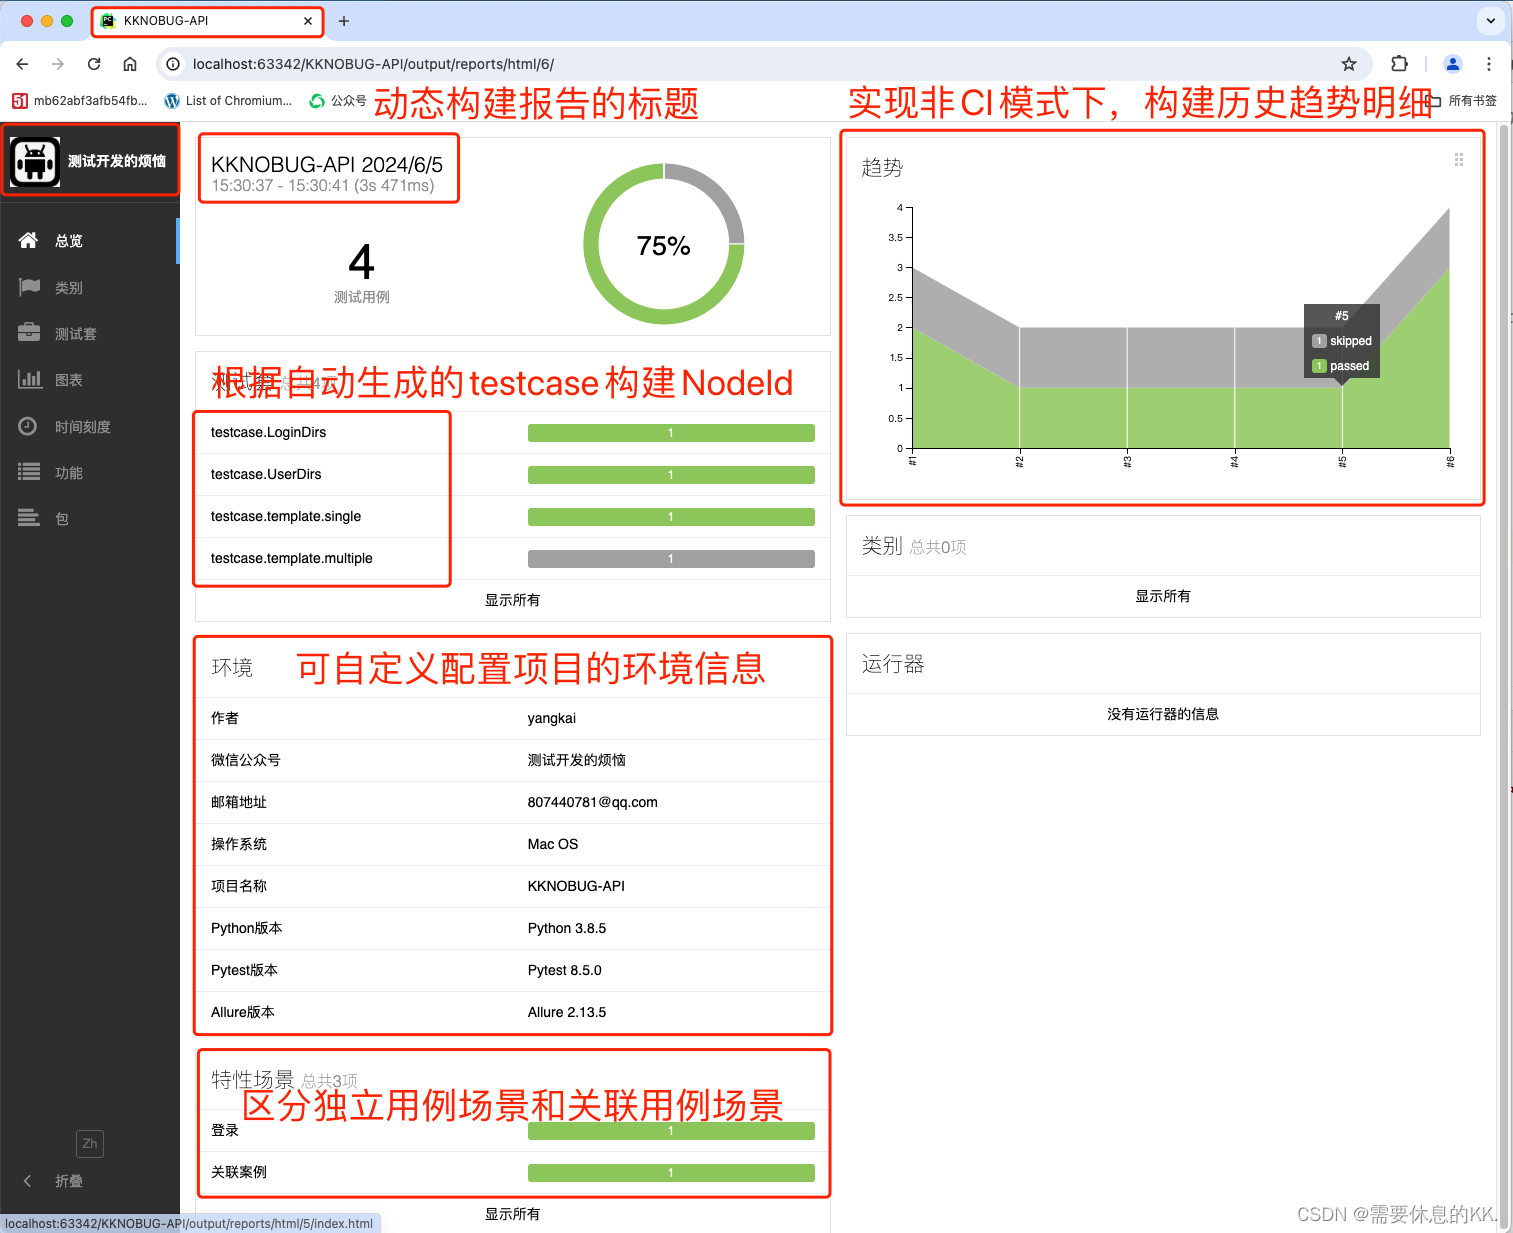This screenshot has width=1513, height=1233.
Task: Click 显示所有 under the 特性场景 widget
Action: tap(512, 1214)
